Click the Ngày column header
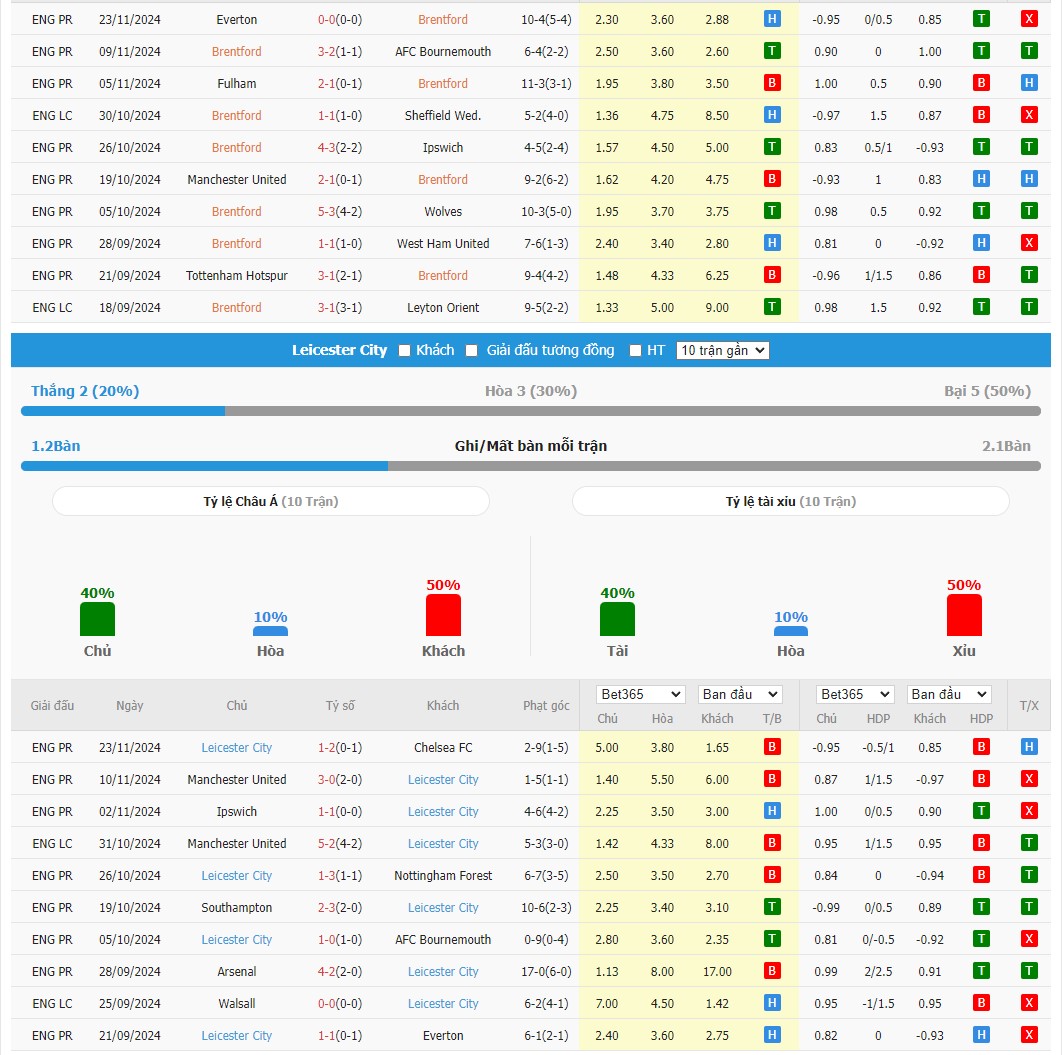The image size is (1062, 1055). tap(129, 706)
